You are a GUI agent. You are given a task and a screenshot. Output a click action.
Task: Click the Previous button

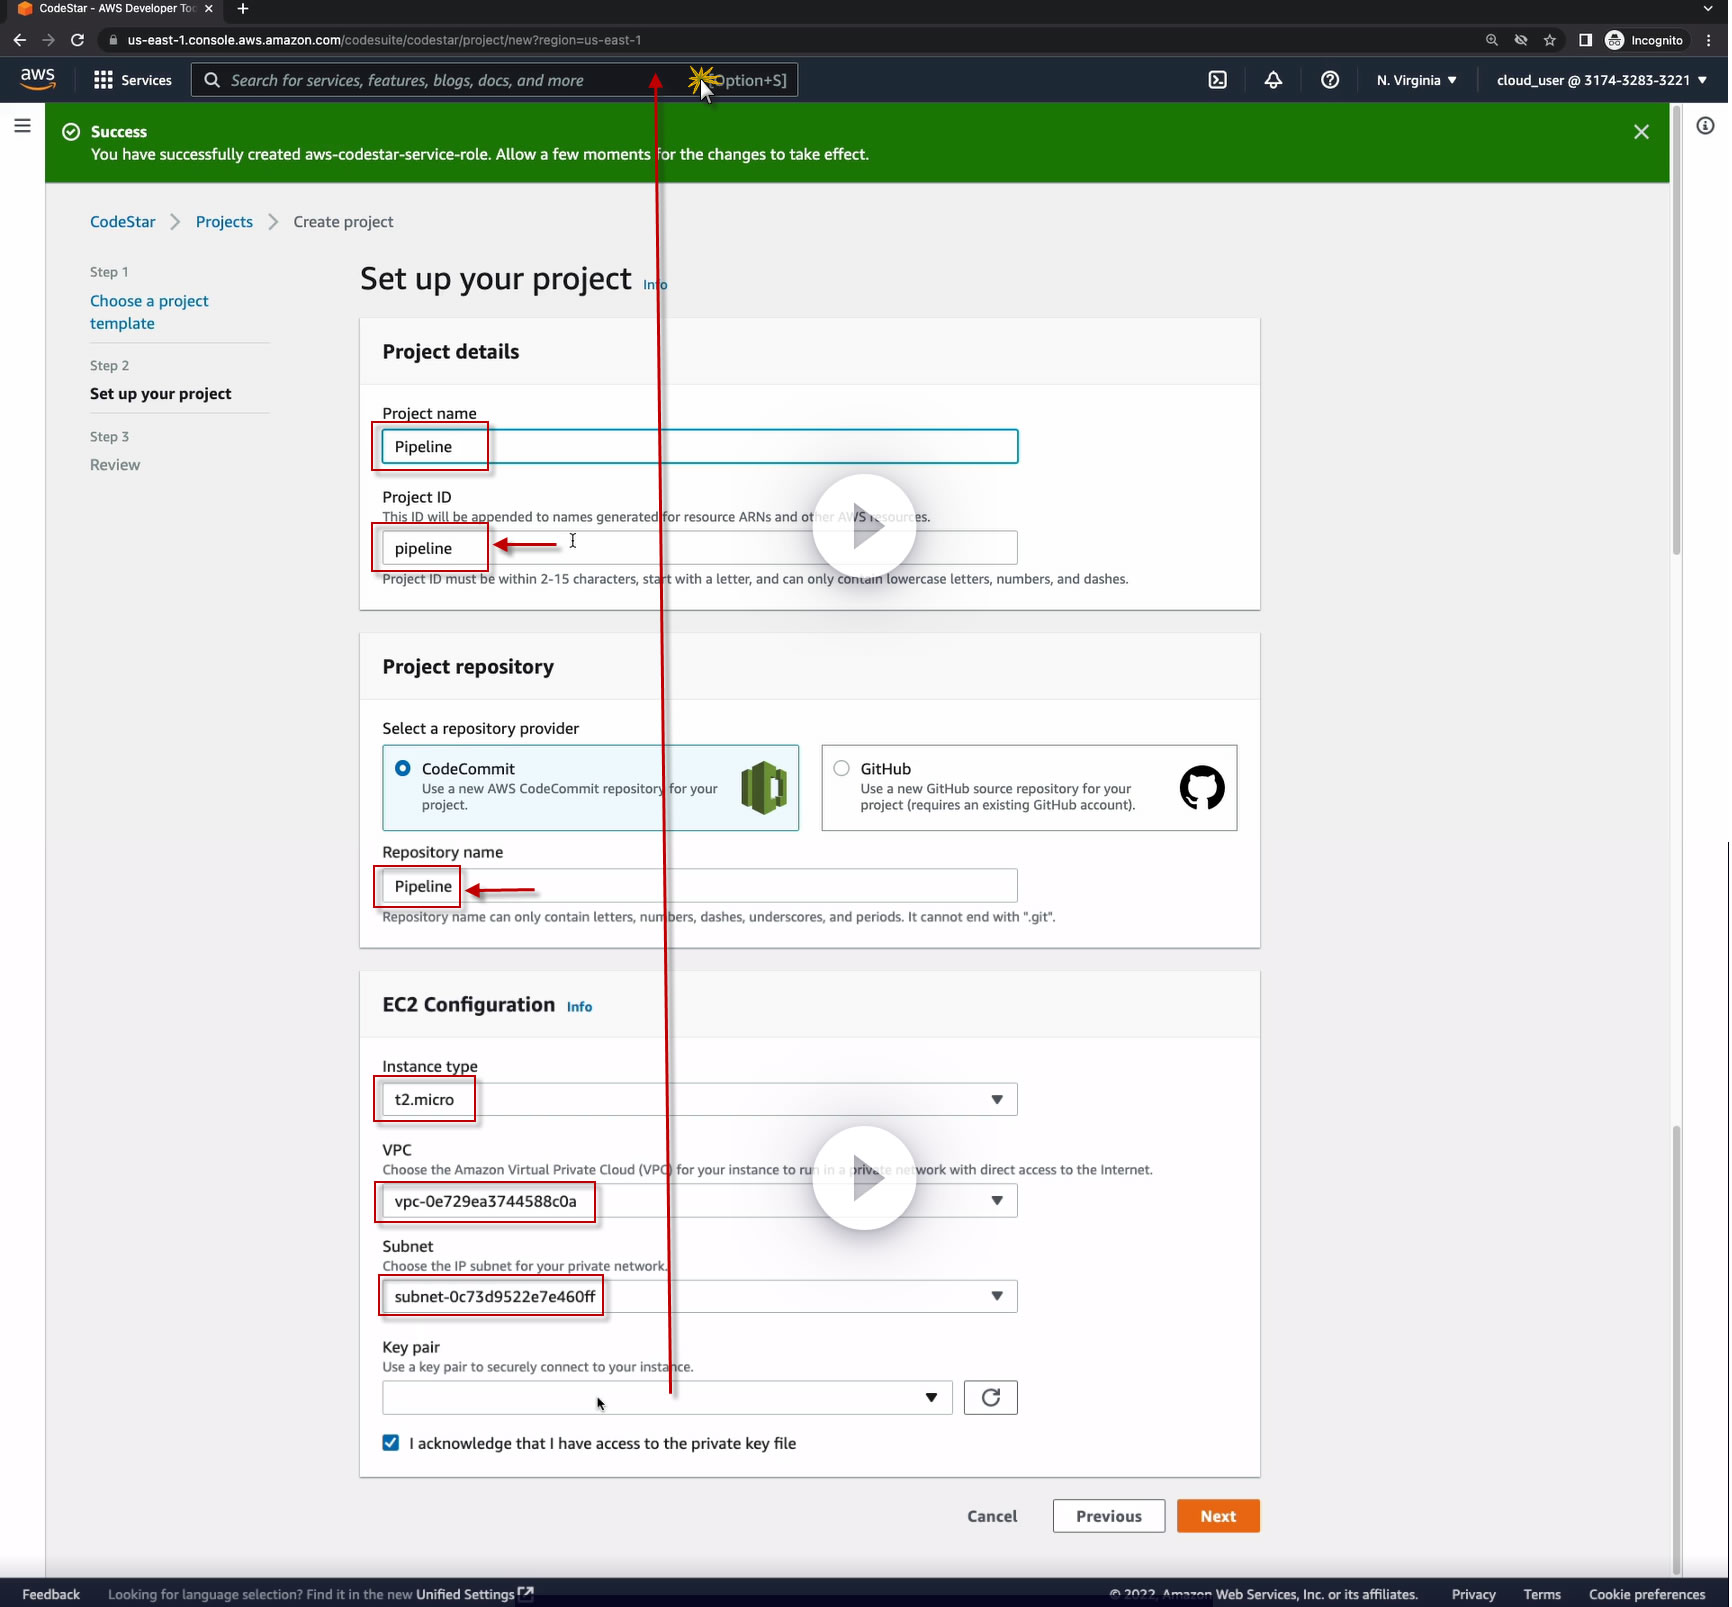(x=1108, y=1516)
